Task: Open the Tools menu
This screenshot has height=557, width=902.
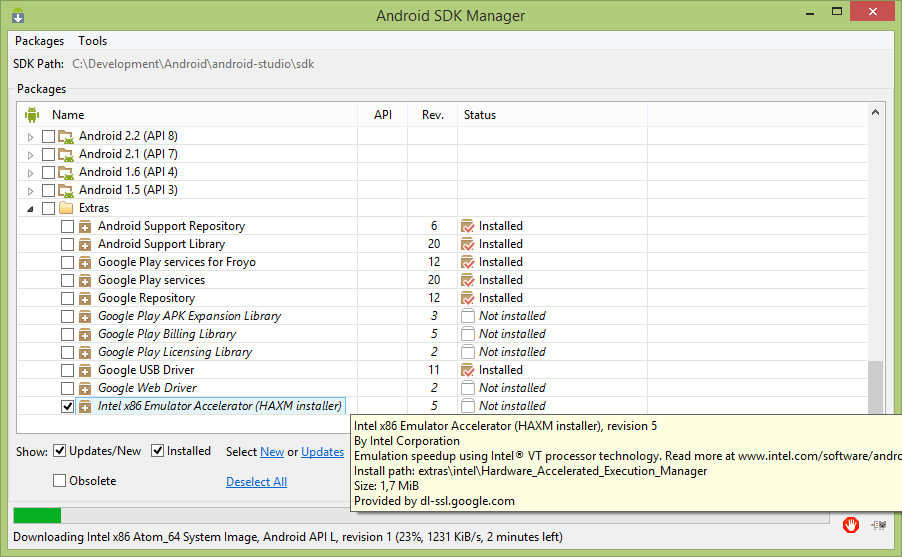Action: point(93,41)
